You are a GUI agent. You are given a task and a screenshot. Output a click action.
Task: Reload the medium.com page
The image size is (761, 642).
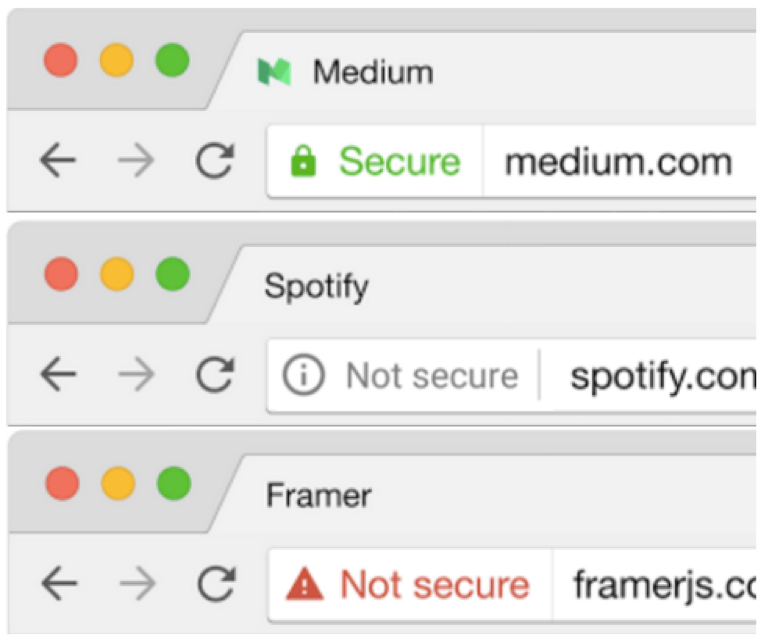[214, 161]
